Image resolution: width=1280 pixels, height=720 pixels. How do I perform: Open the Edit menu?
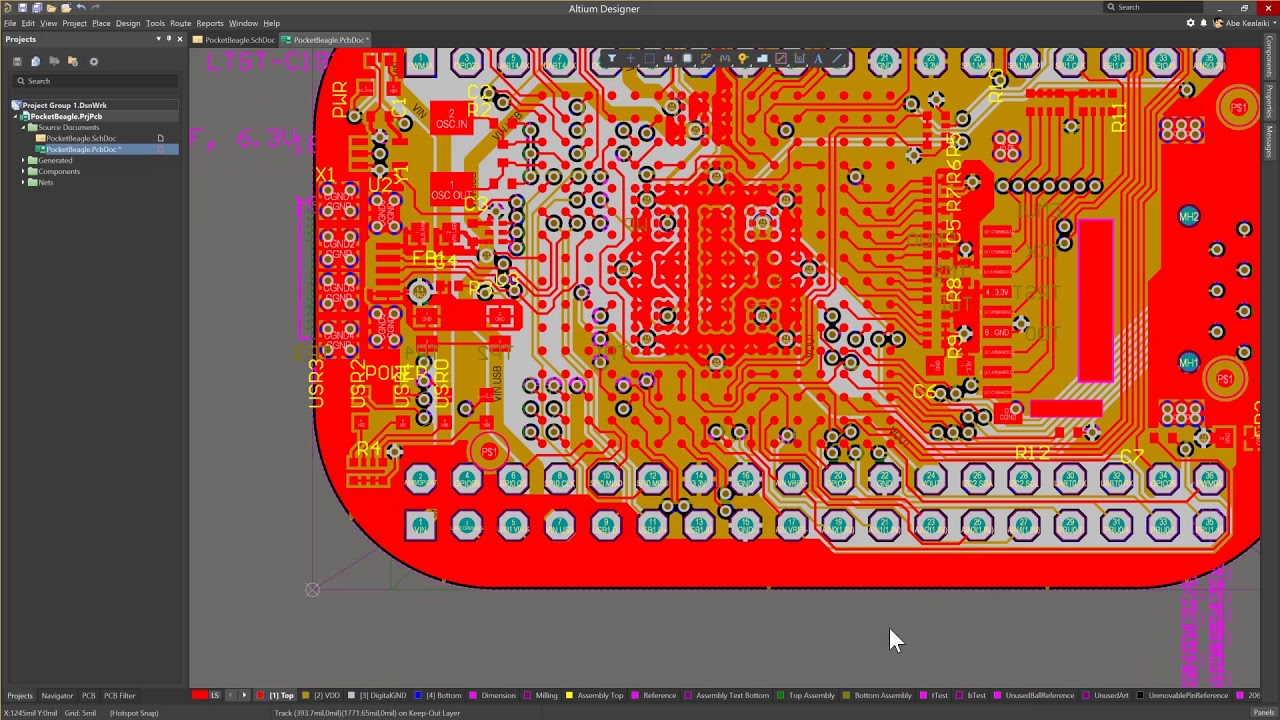[x=28, y=23]
